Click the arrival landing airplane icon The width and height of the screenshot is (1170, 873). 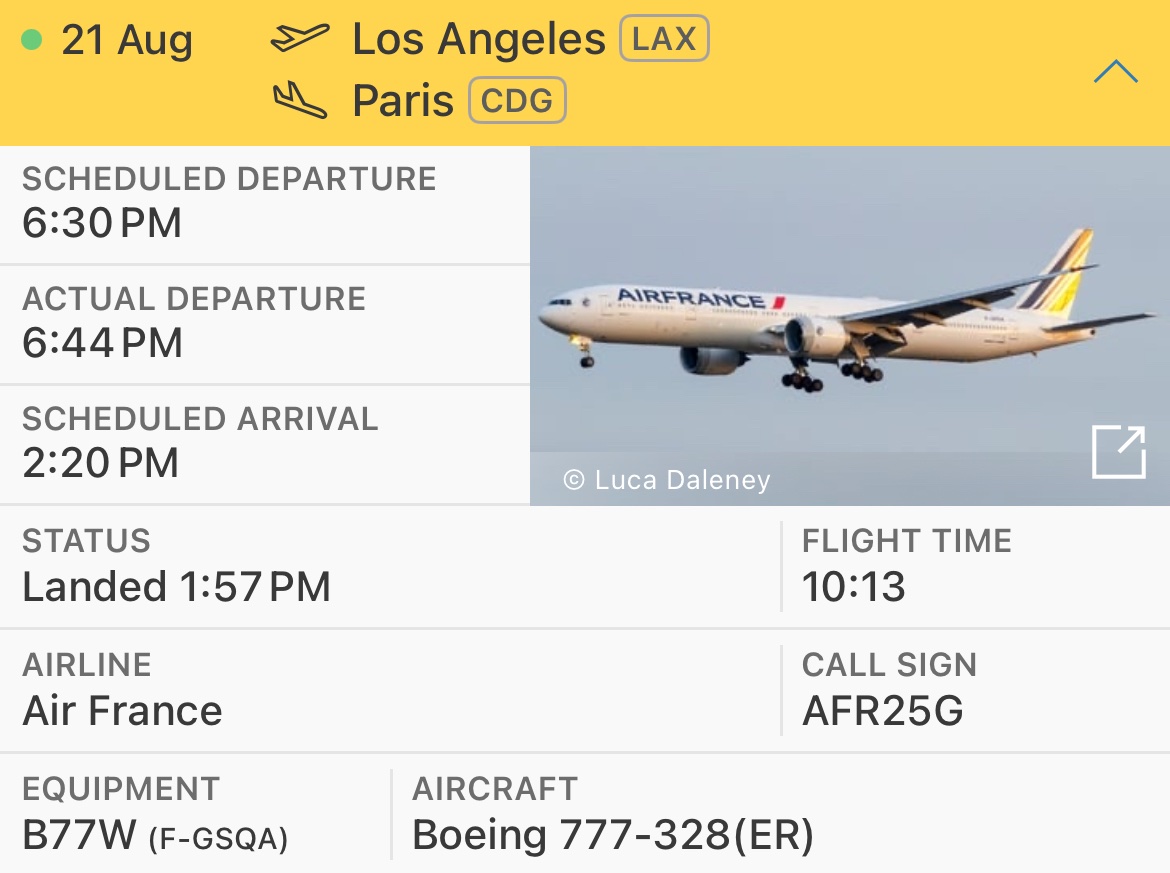coord(299,101)
